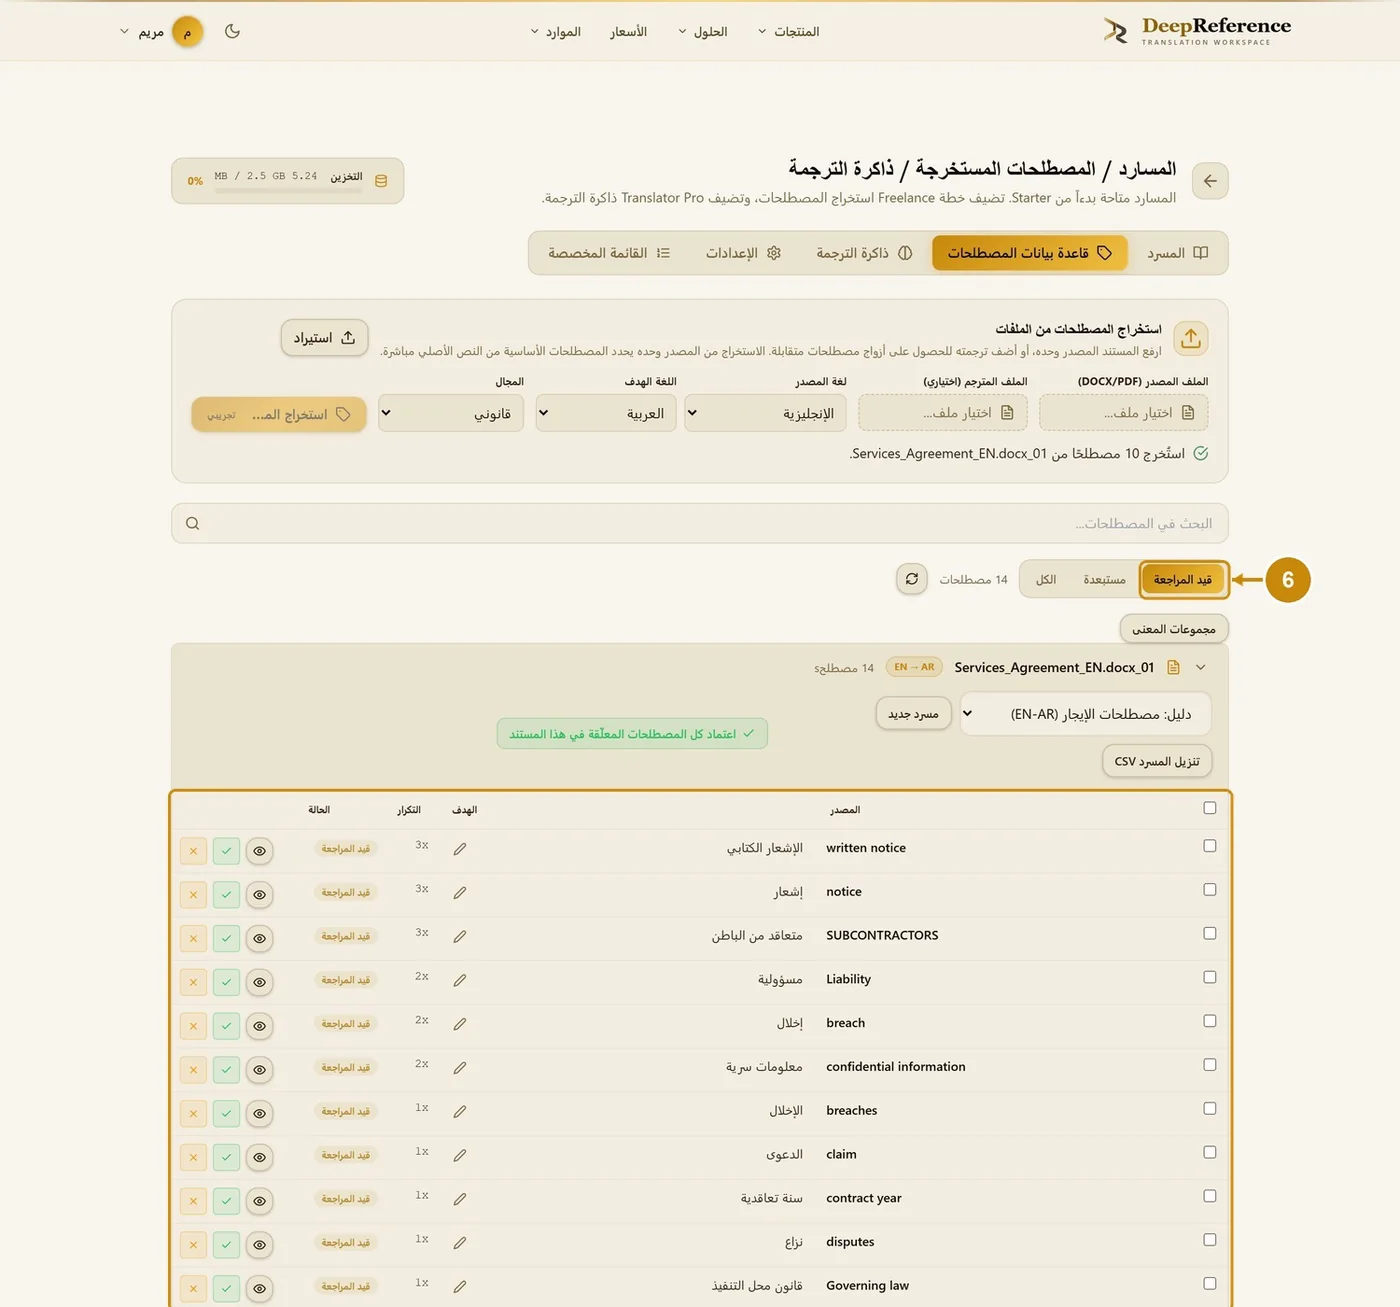Click the terms search field
Image resolution: width=1400 pixels, height=1307 pixels.
(700, 523)
